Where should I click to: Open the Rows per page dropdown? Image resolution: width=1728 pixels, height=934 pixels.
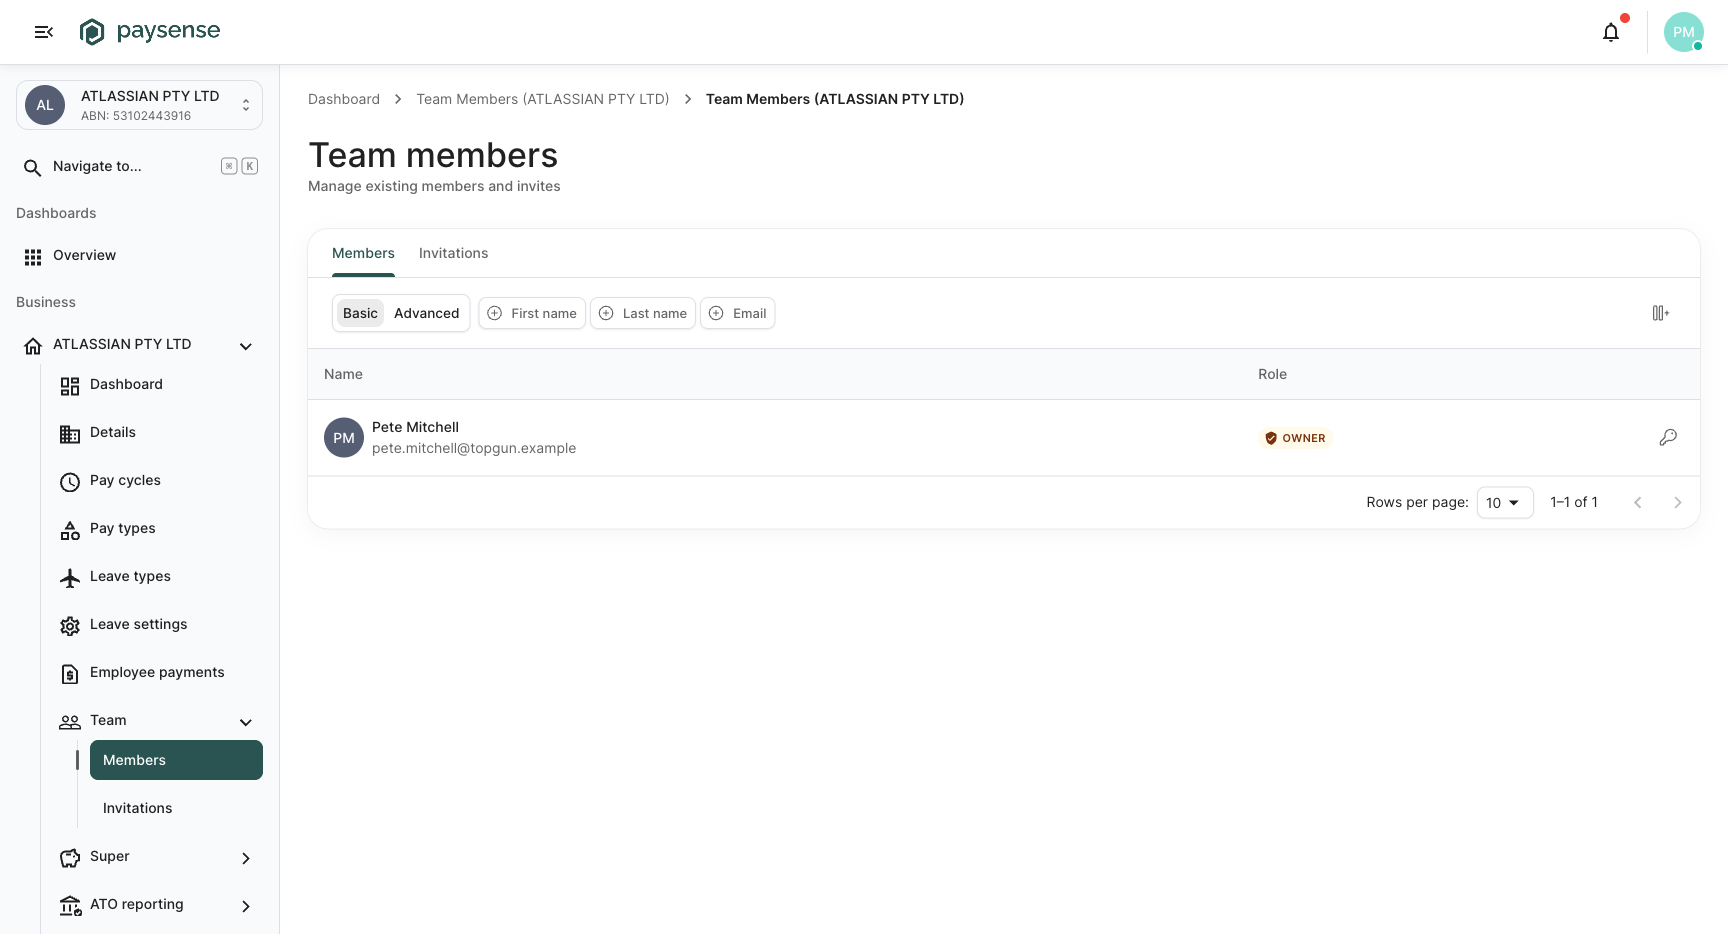tap(1505, 503)
